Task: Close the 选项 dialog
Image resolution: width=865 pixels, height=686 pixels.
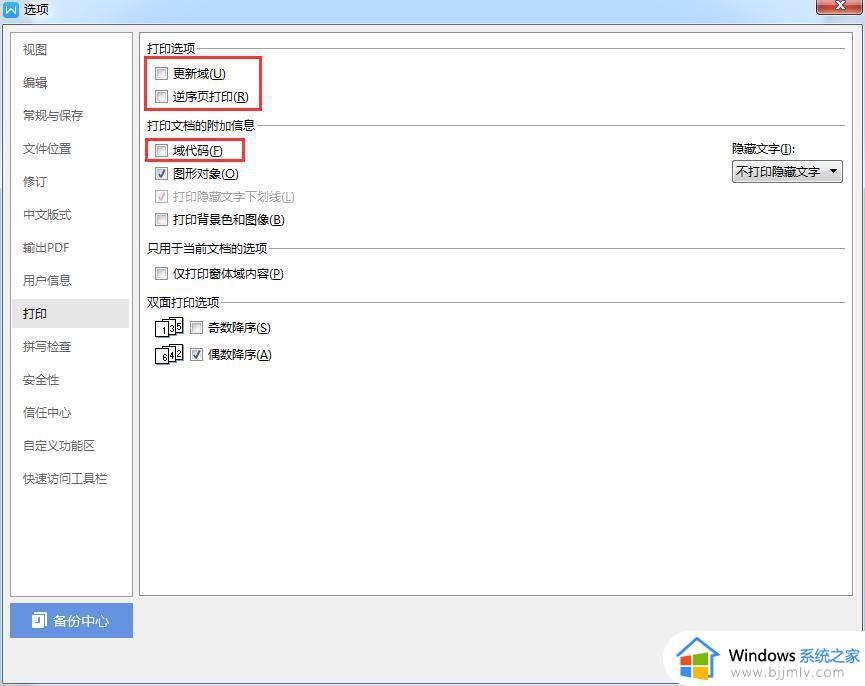Action: 839,6
